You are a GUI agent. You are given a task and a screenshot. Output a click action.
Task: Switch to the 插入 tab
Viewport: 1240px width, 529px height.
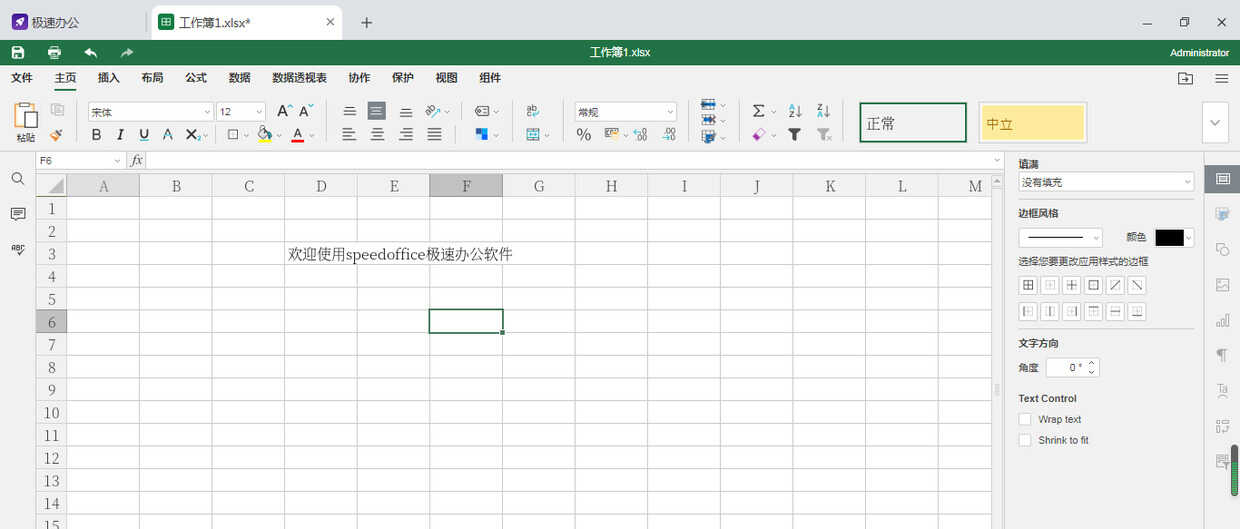point(108,78)
